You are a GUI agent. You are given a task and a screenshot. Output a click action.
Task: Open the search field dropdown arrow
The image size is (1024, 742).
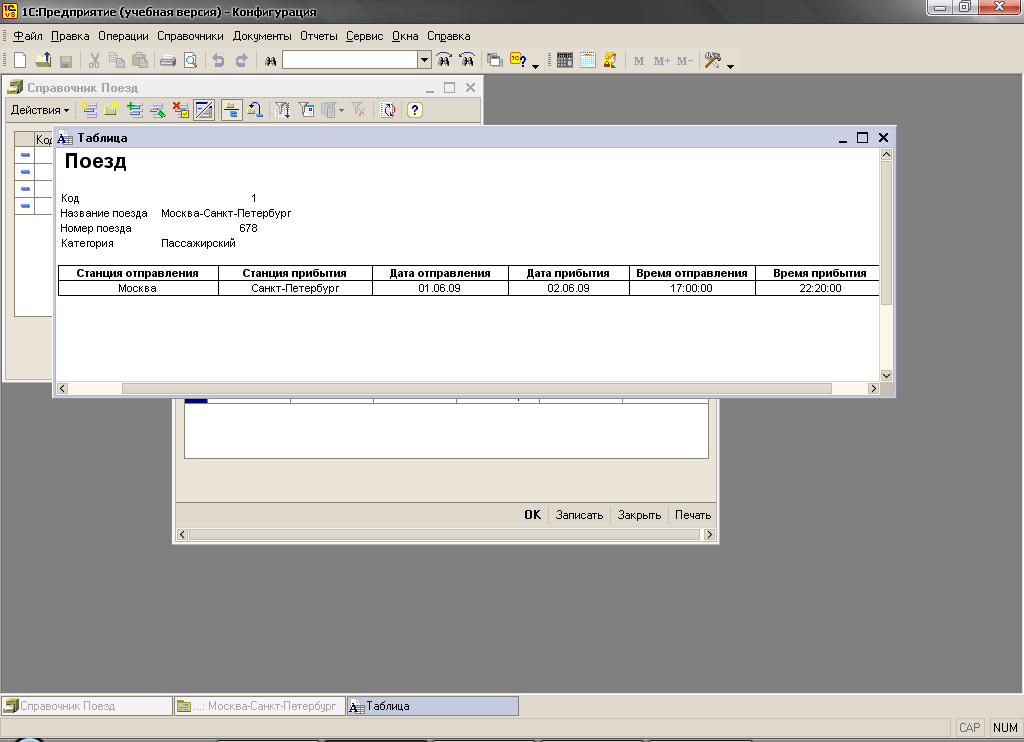pos(424,61)
